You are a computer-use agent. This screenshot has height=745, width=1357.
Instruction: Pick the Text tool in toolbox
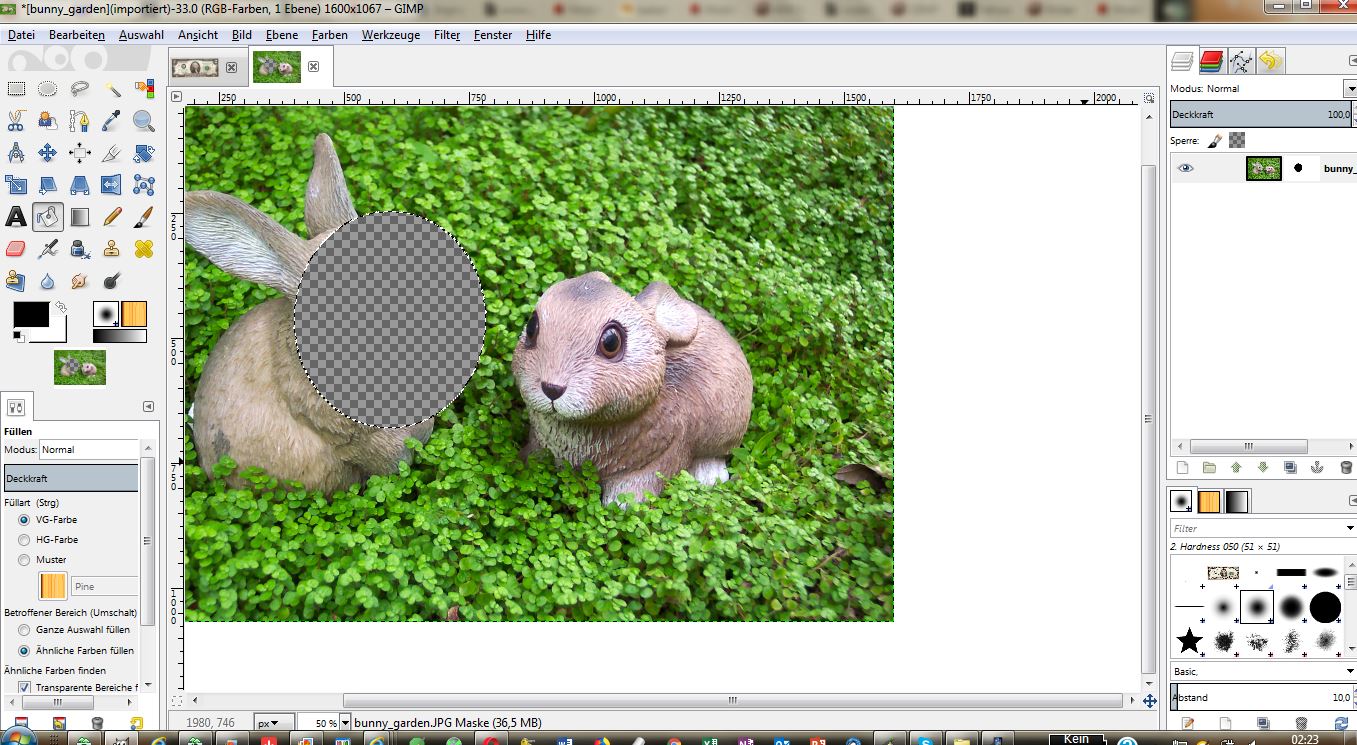[16, 217]
